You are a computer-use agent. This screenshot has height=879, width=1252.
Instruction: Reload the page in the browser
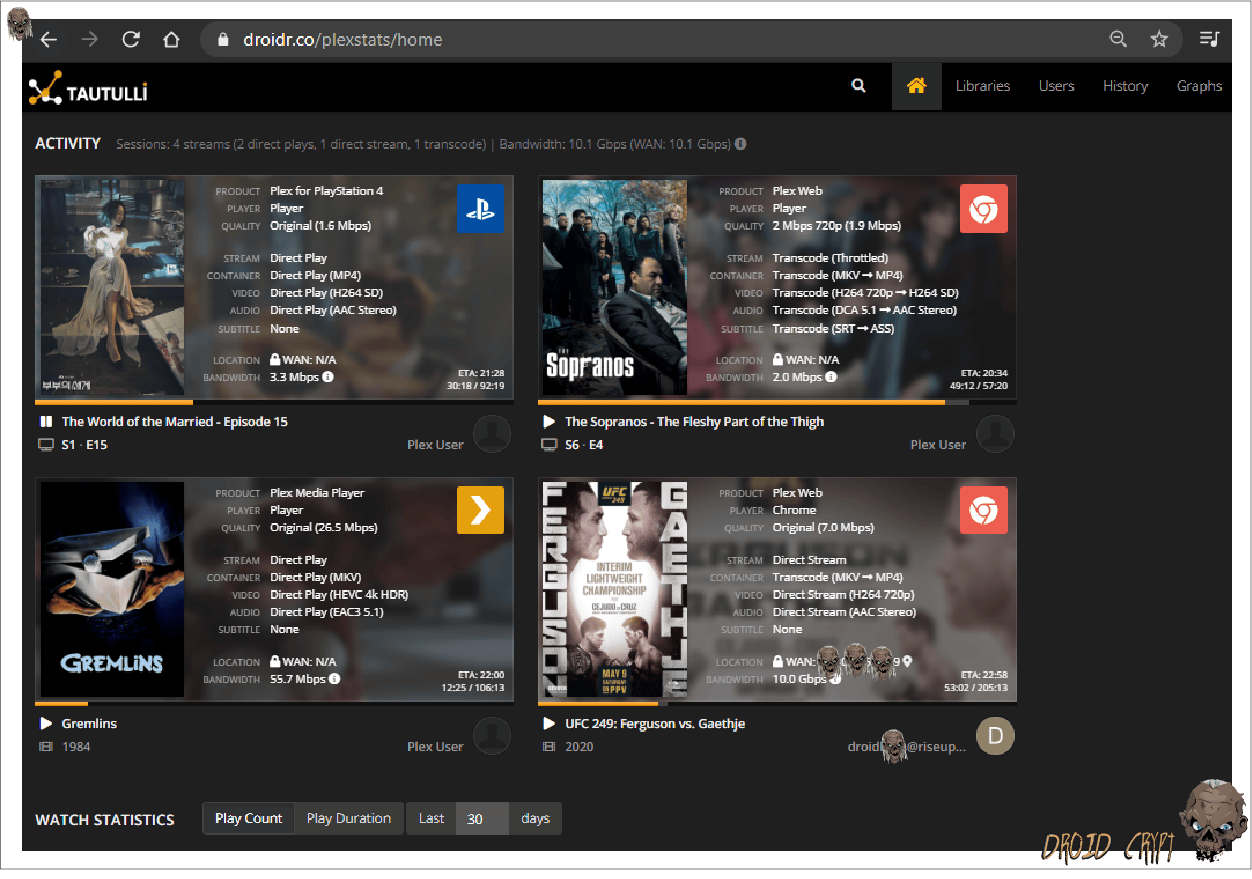130,40
